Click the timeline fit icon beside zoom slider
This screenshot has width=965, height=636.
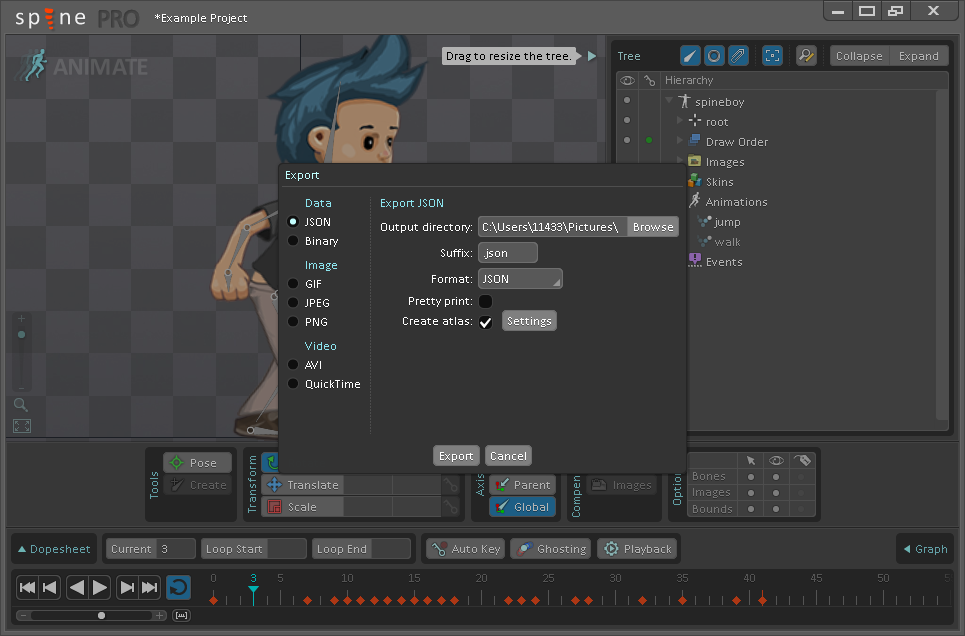(181, 615)
